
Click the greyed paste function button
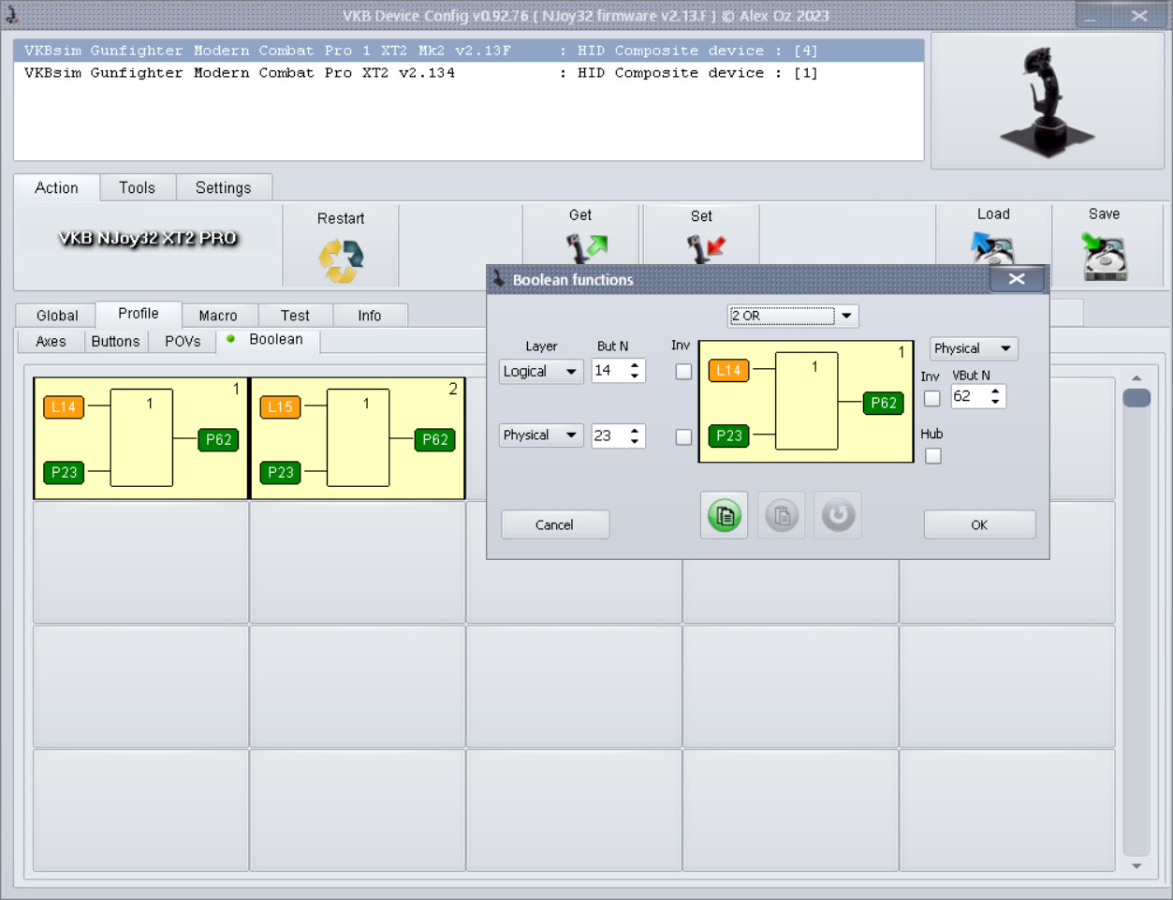(781, 515)
